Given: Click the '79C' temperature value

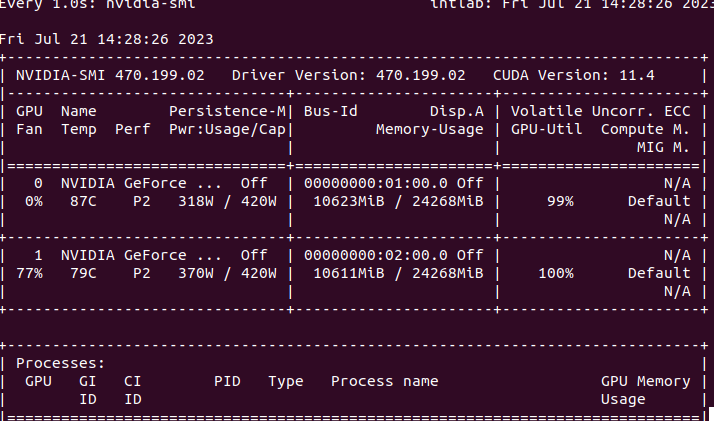Looking at the screenshot, I should (83, 273).
